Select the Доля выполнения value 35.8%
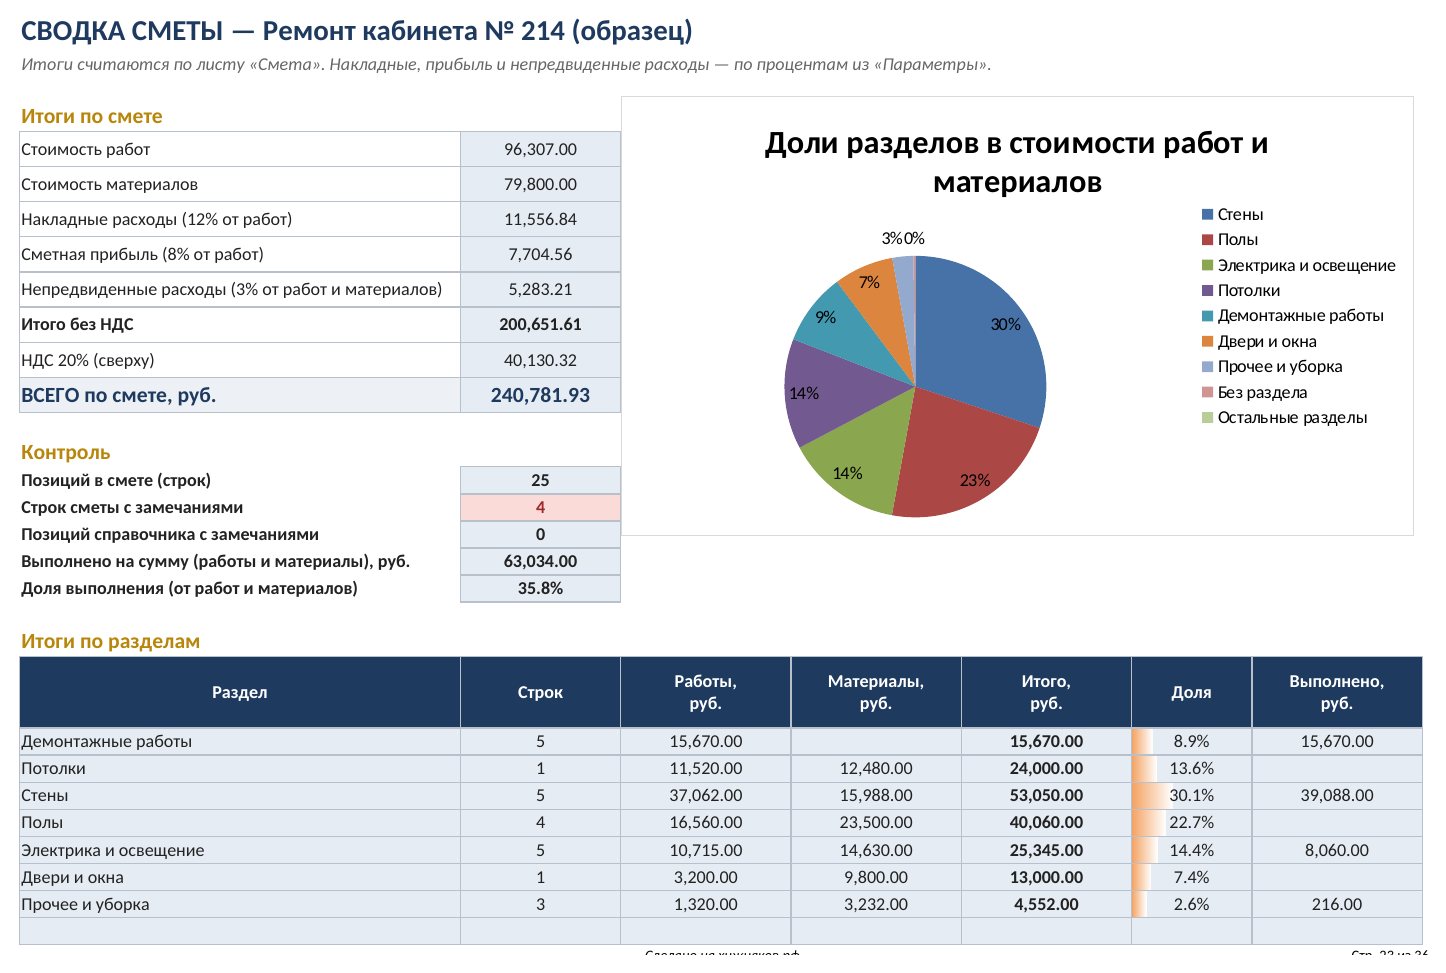This screenshot has width=1446, height=973. pos(540,588)
